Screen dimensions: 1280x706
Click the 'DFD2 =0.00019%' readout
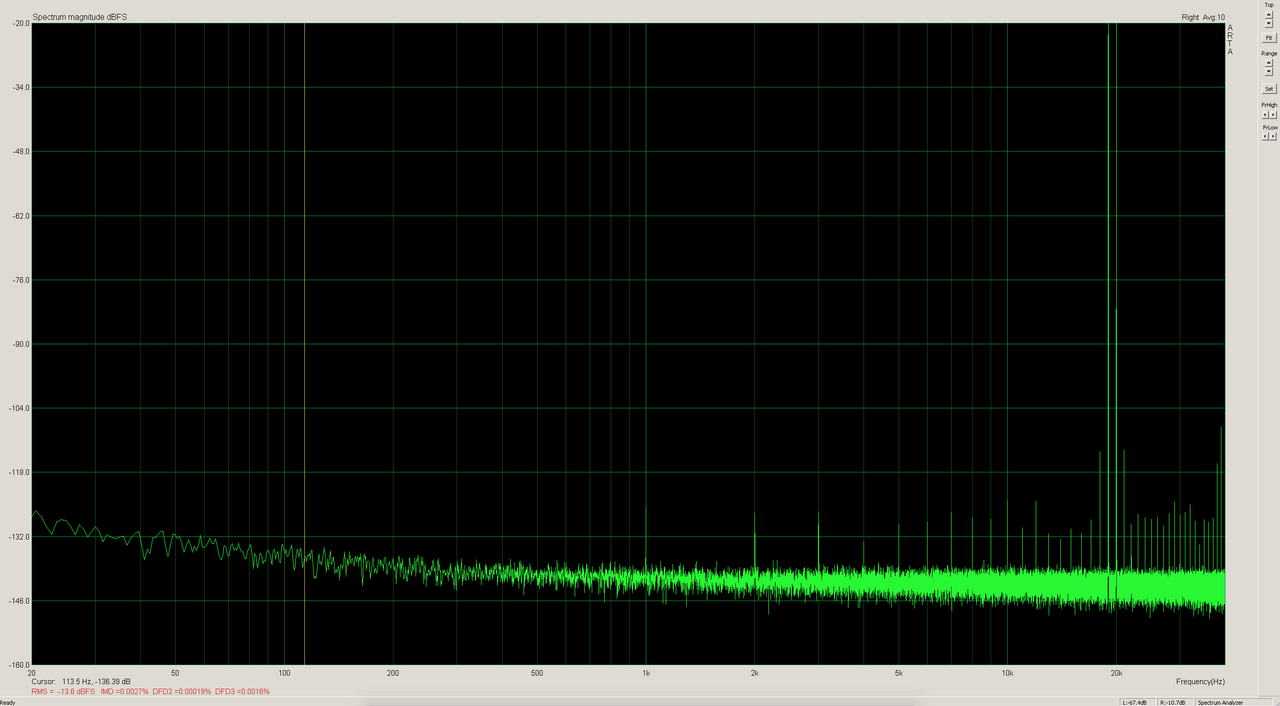click(x=182, y=692)
